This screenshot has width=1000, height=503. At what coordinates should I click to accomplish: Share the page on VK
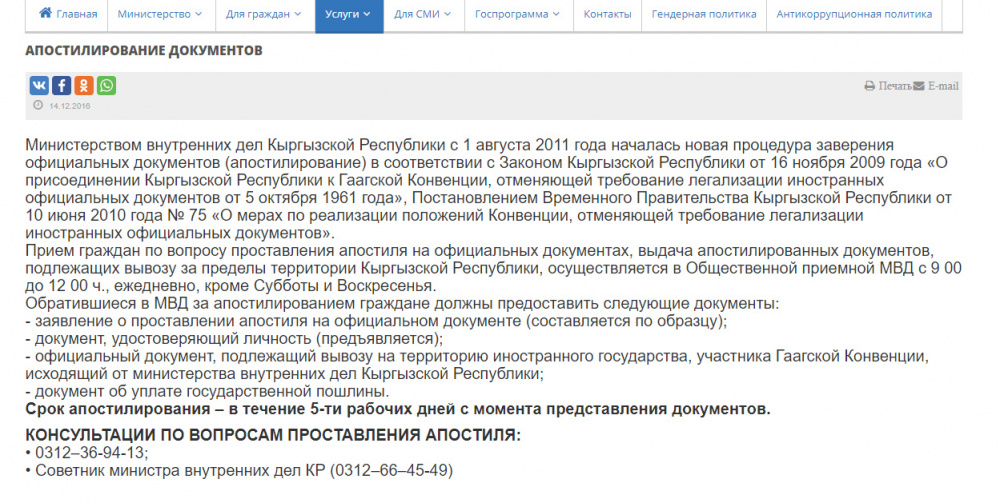coord(38,86)
